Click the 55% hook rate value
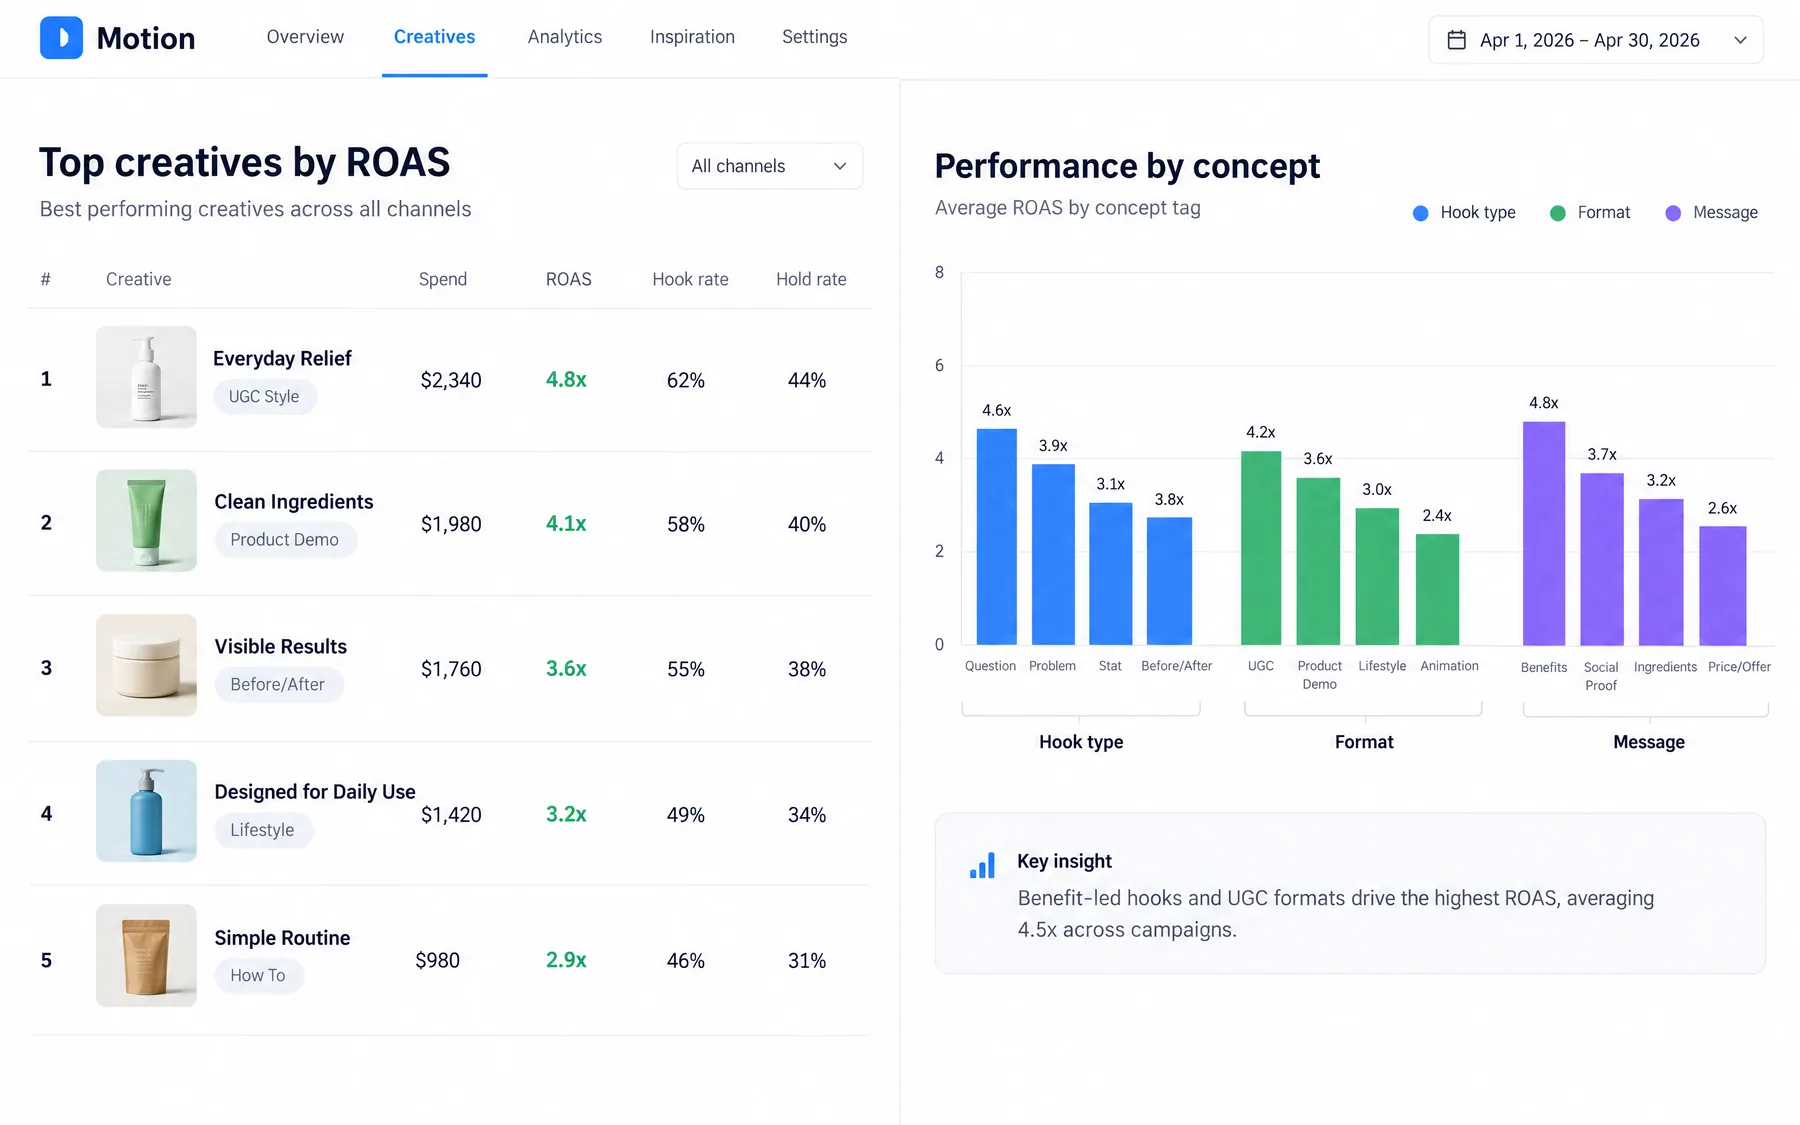The height and width of the screenshot is (1125, 1800). (x=686, y=669)
